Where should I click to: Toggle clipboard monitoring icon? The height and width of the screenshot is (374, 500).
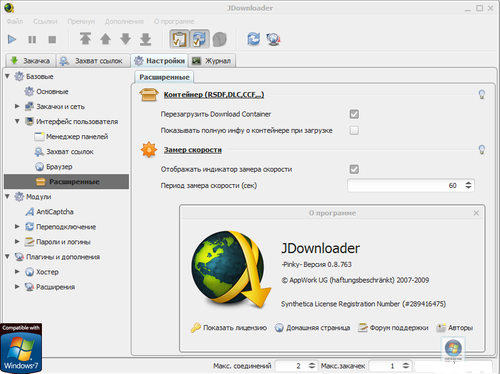(x=179, y=39)
